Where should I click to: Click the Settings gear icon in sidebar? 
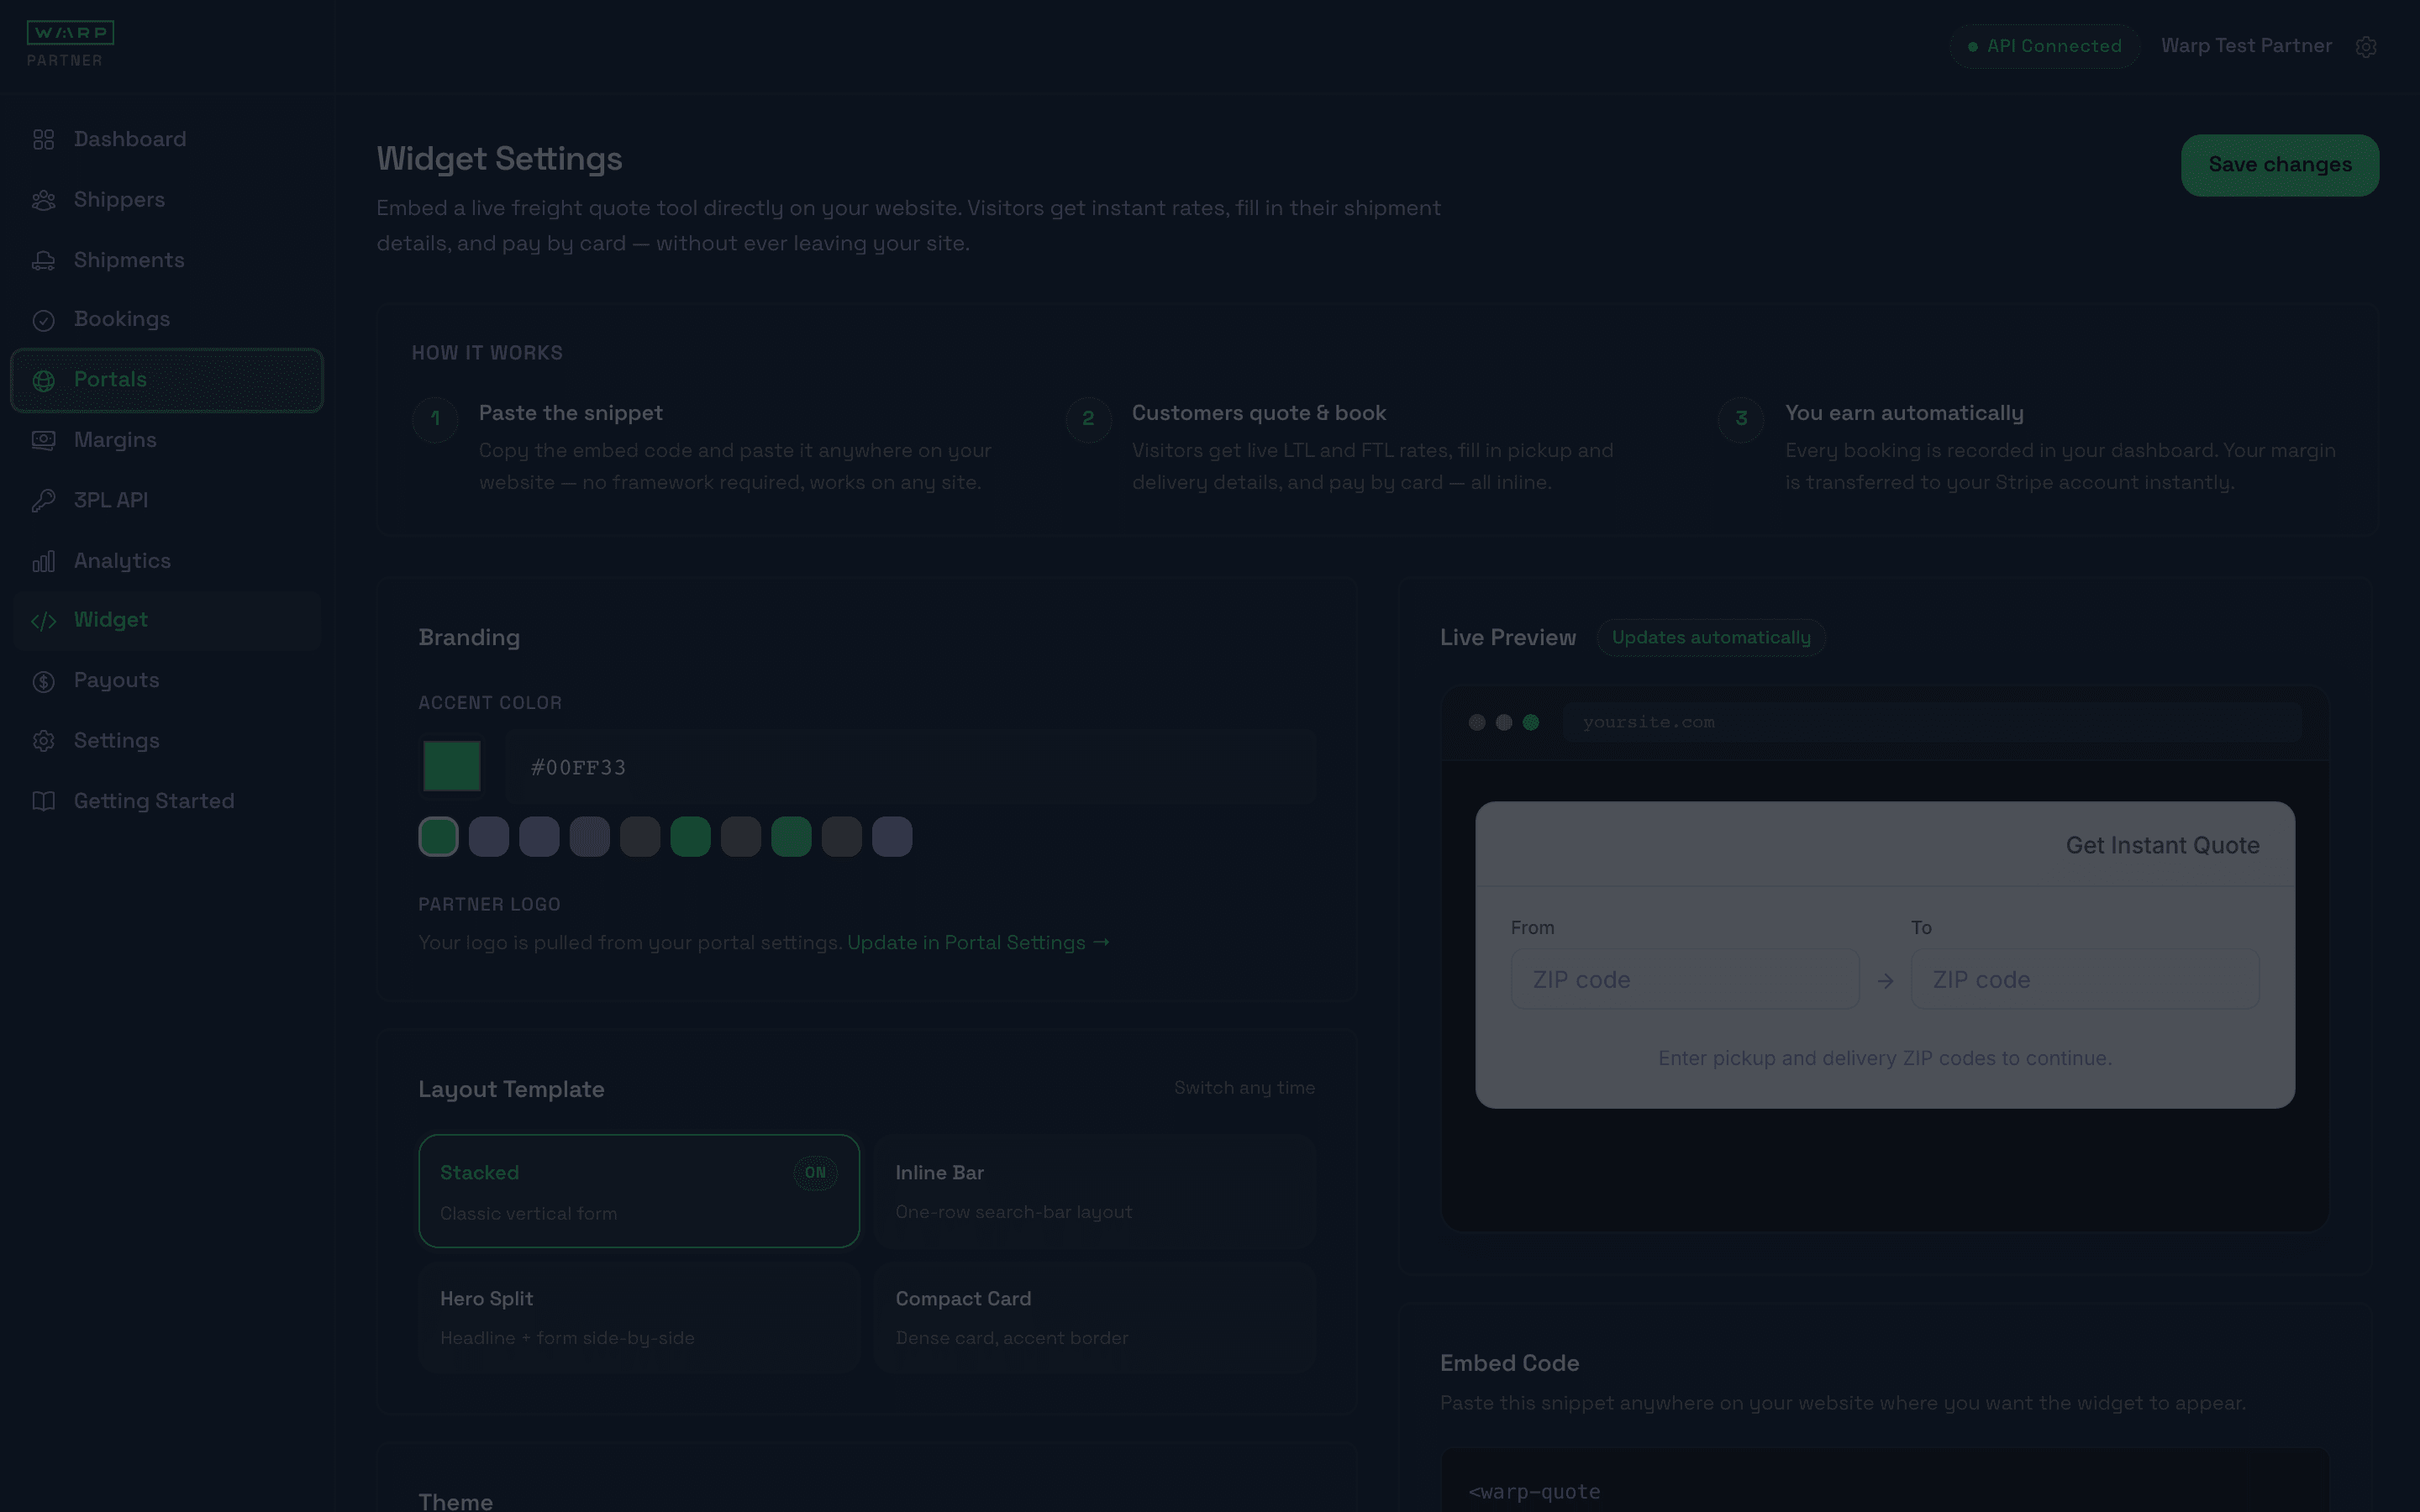[x=43, y=741]
